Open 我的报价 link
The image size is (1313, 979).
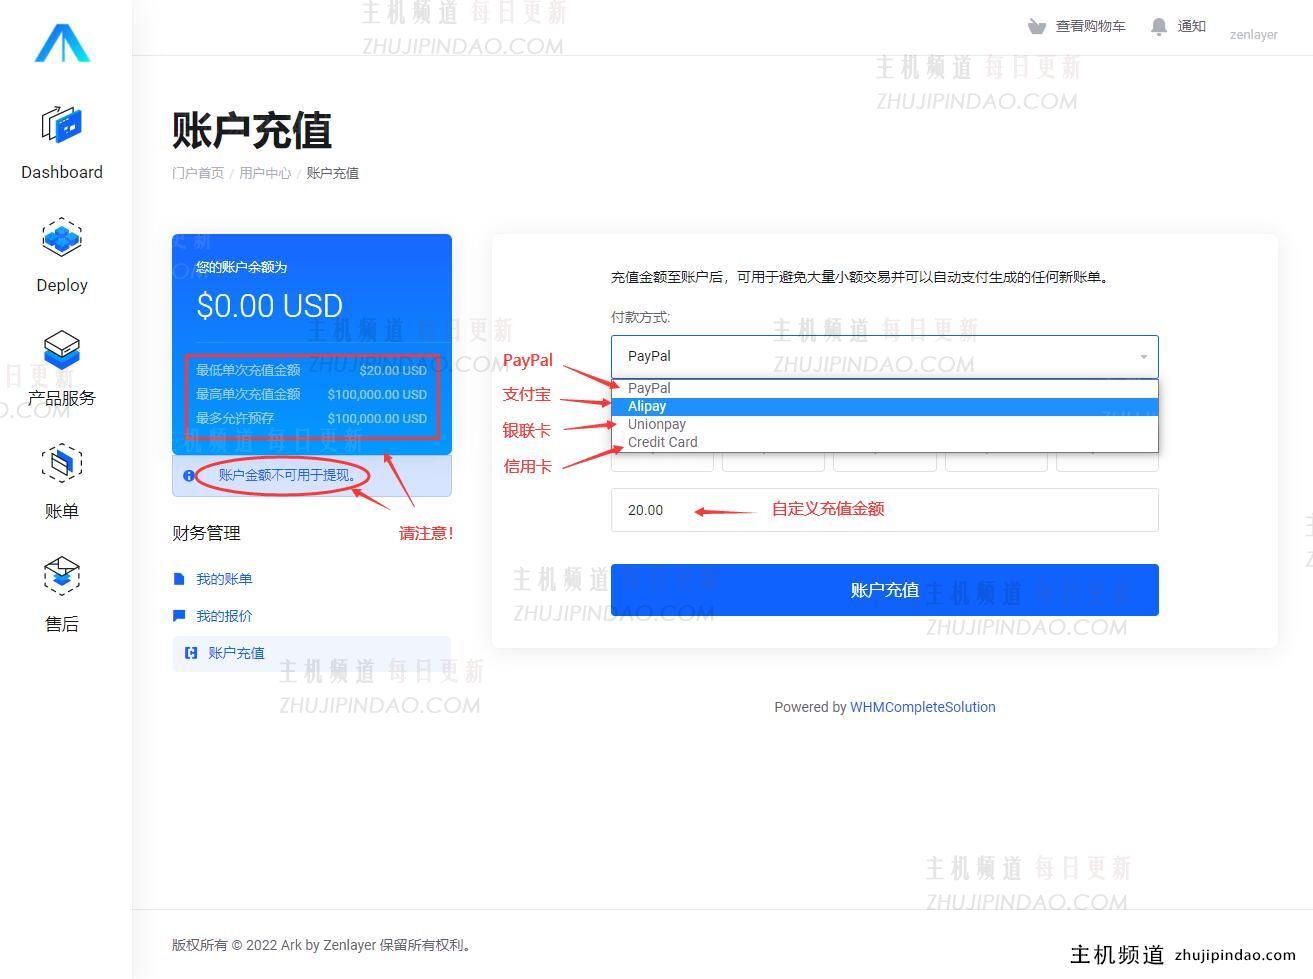click(224, 616)
